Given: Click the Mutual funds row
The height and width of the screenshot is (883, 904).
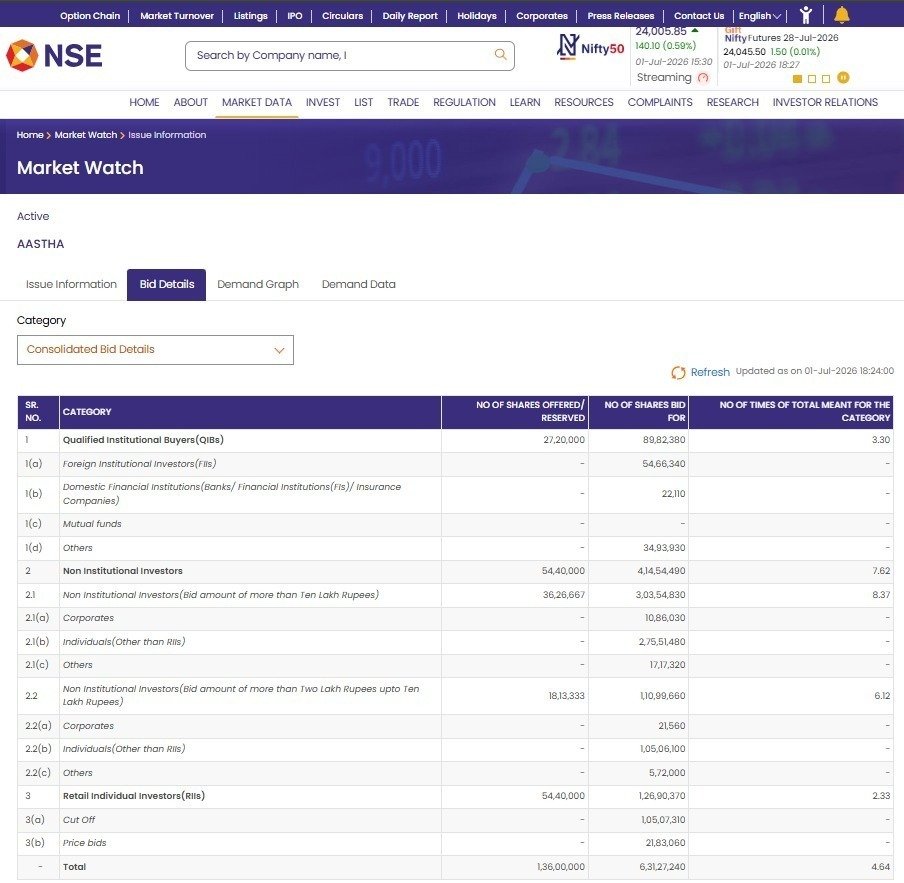Looking at the screenshot, I should click(455, 524).
